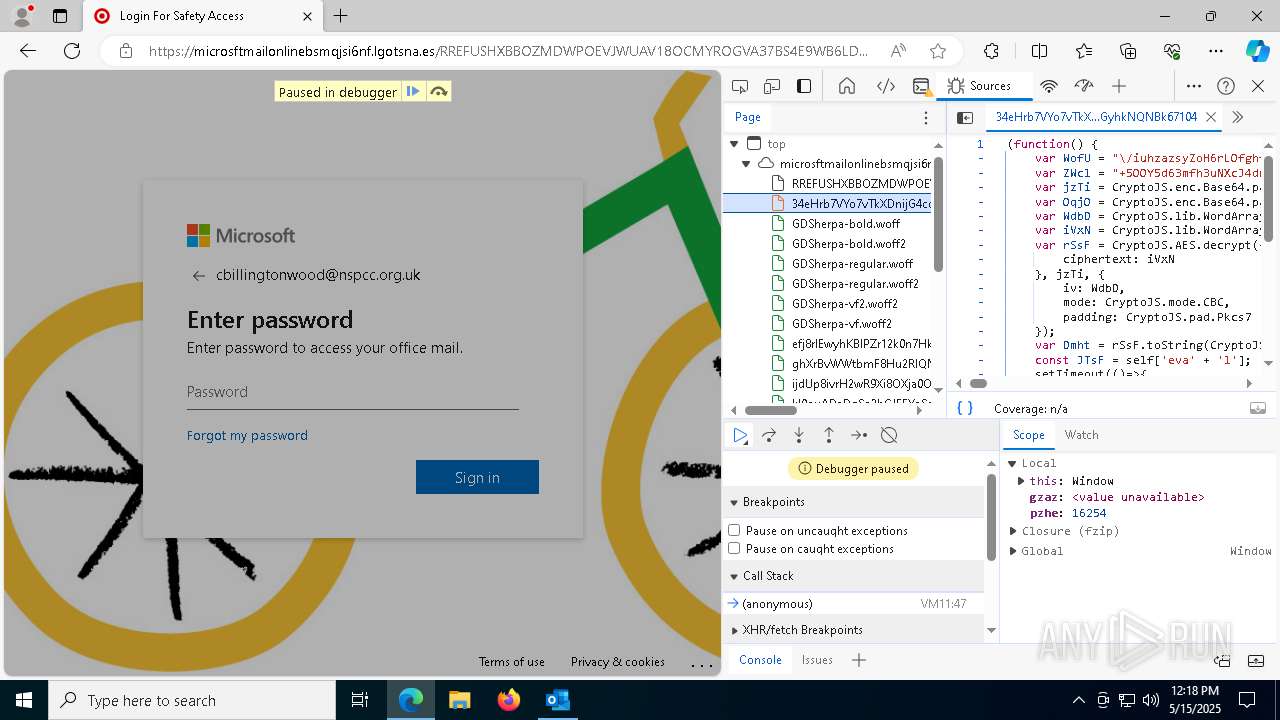The width and height of the screenshot is (1280, 720).
Task: Open the Console panel icon with warning
Action: 921,86
